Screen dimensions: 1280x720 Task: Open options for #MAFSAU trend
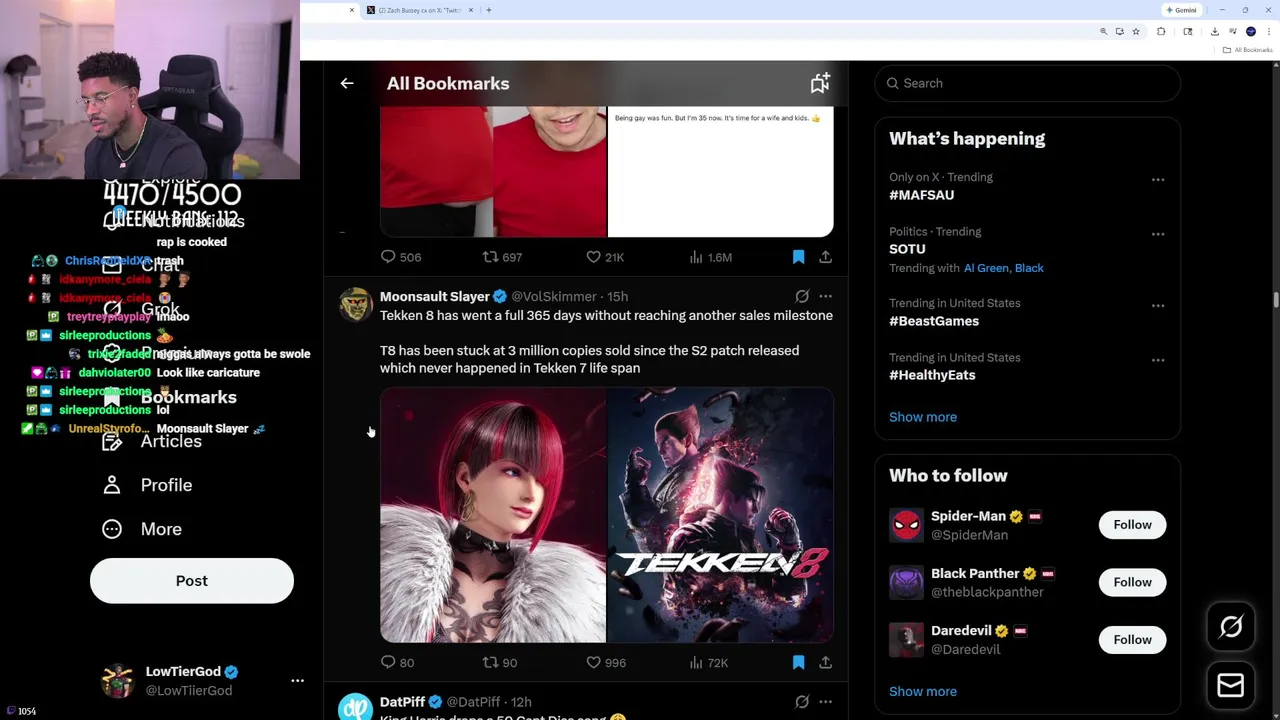pyautogui.click(x=1158, y=180)
